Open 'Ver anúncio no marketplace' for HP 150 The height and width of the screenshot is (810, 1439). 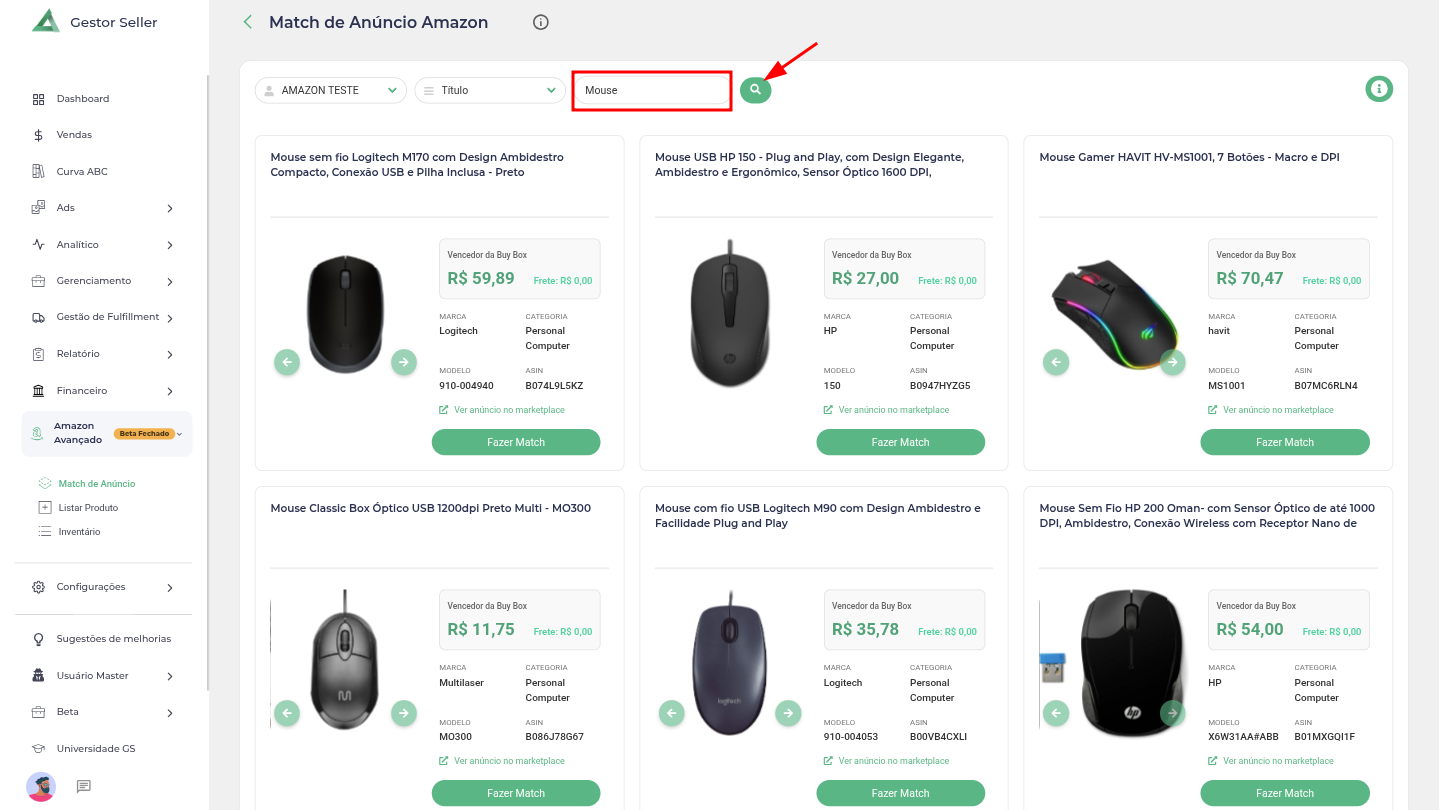[893, 410]
